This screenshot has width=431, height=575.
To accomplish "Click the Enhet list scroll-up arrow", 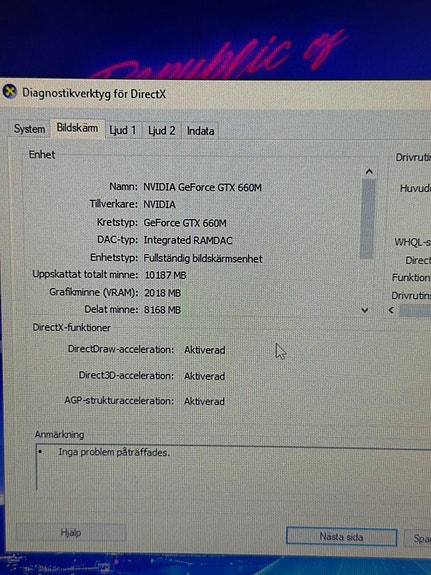I will pos(369,172).
